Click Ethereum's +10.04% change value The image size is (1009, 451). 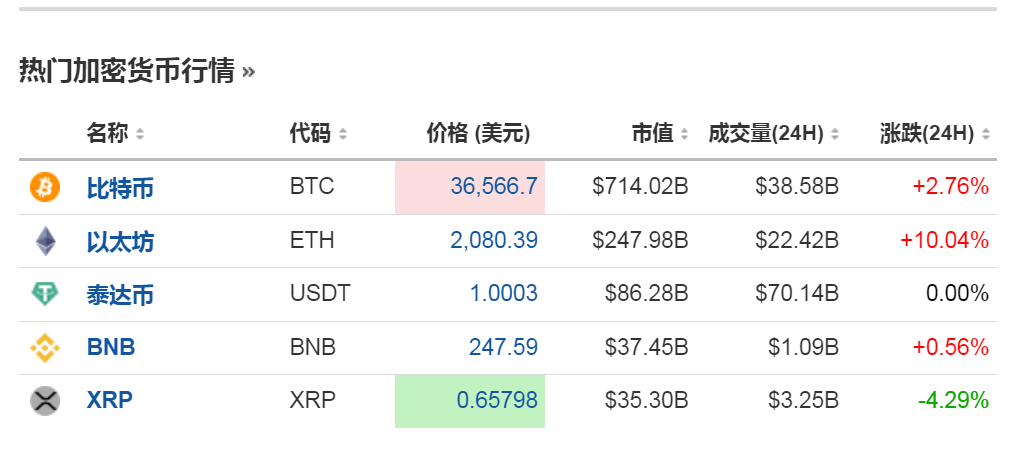tap(944, 241)
